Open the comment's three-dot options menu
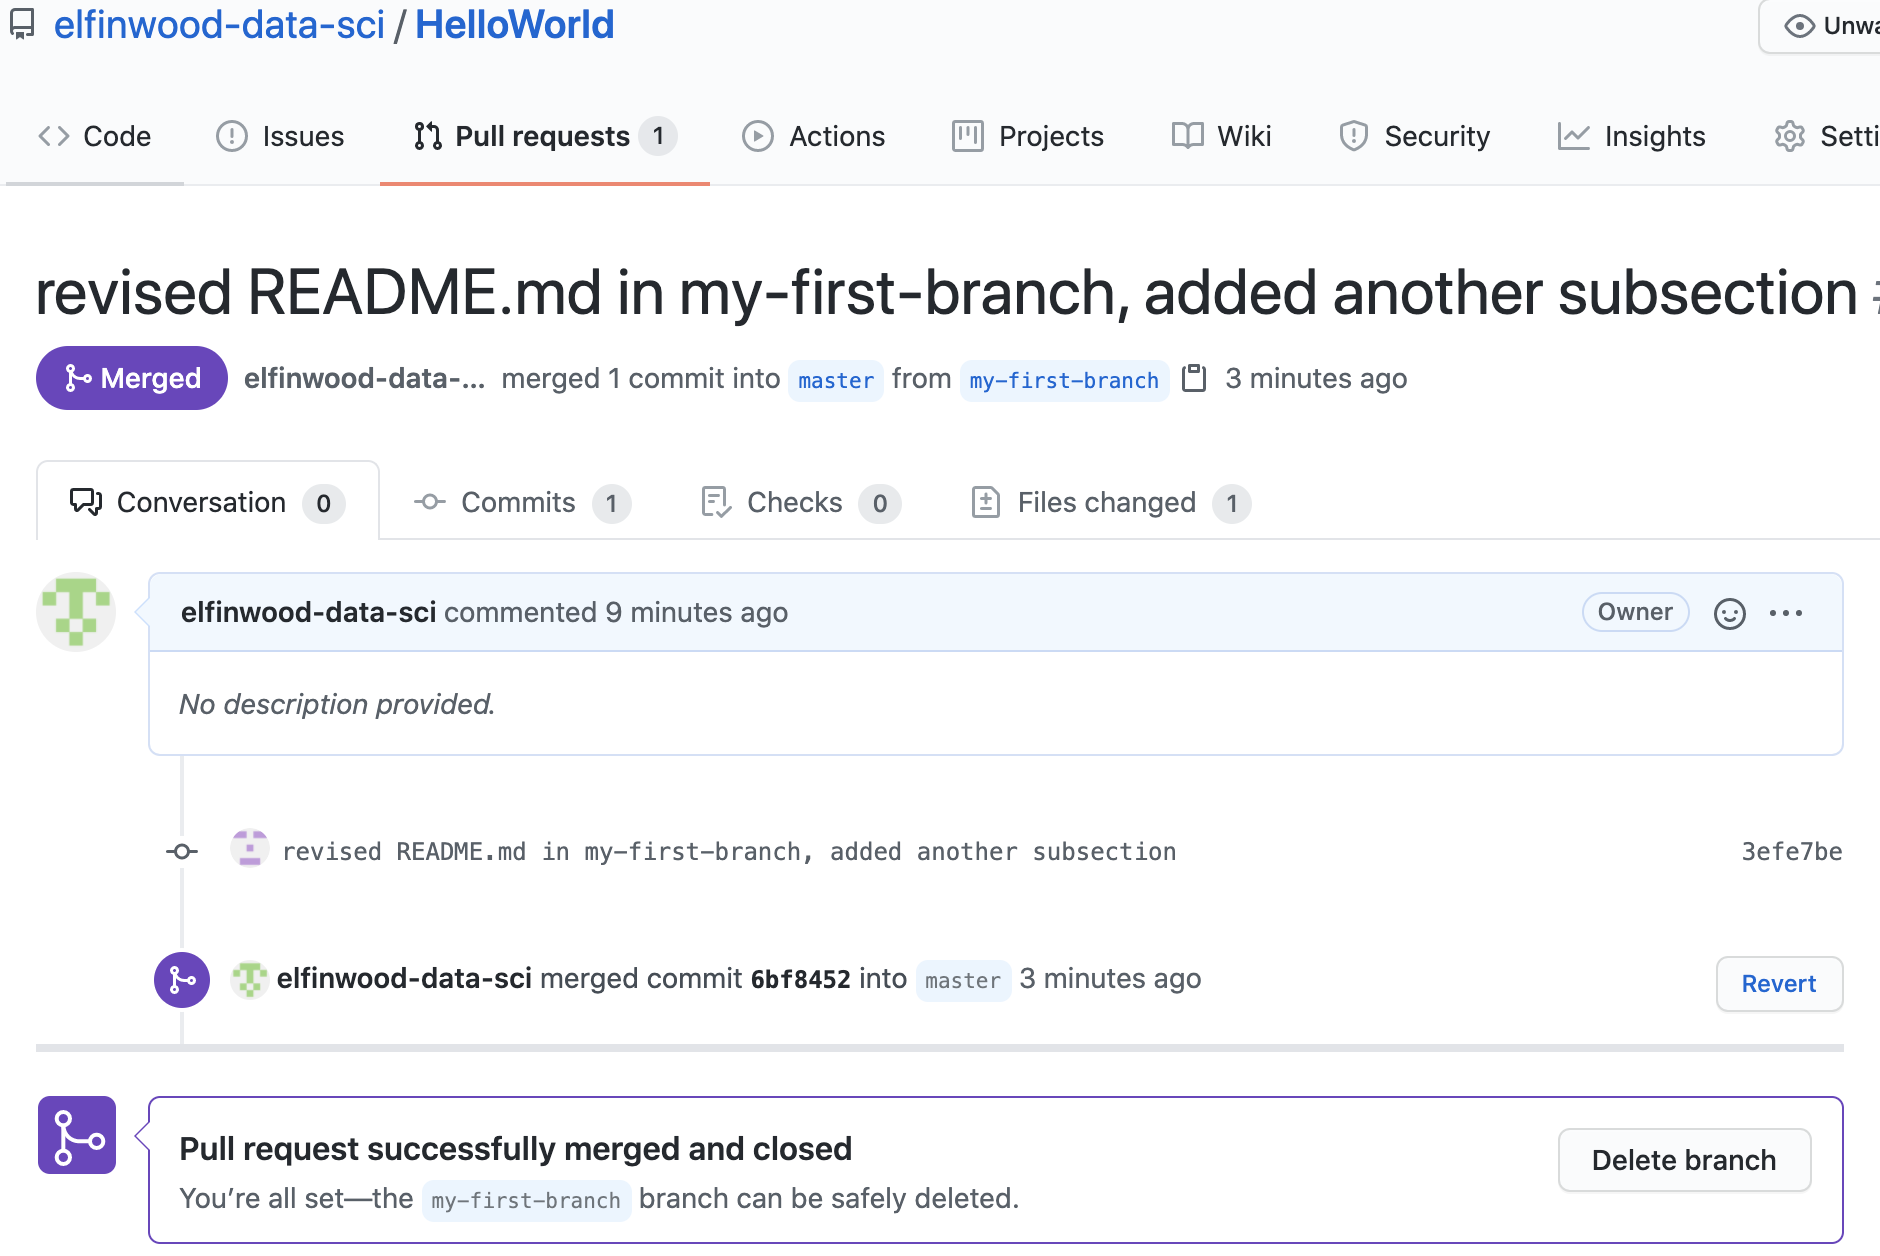 pos(1785,613)
